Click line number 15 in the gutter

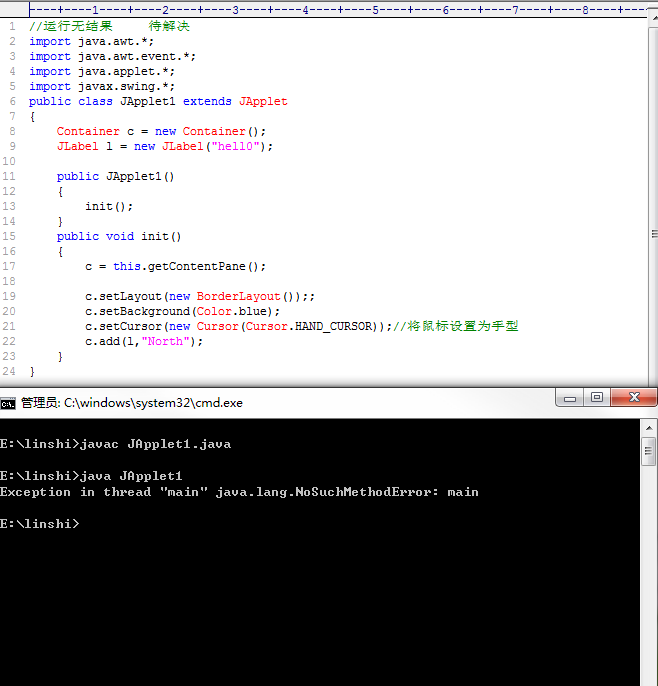click(x=9, y=236)
